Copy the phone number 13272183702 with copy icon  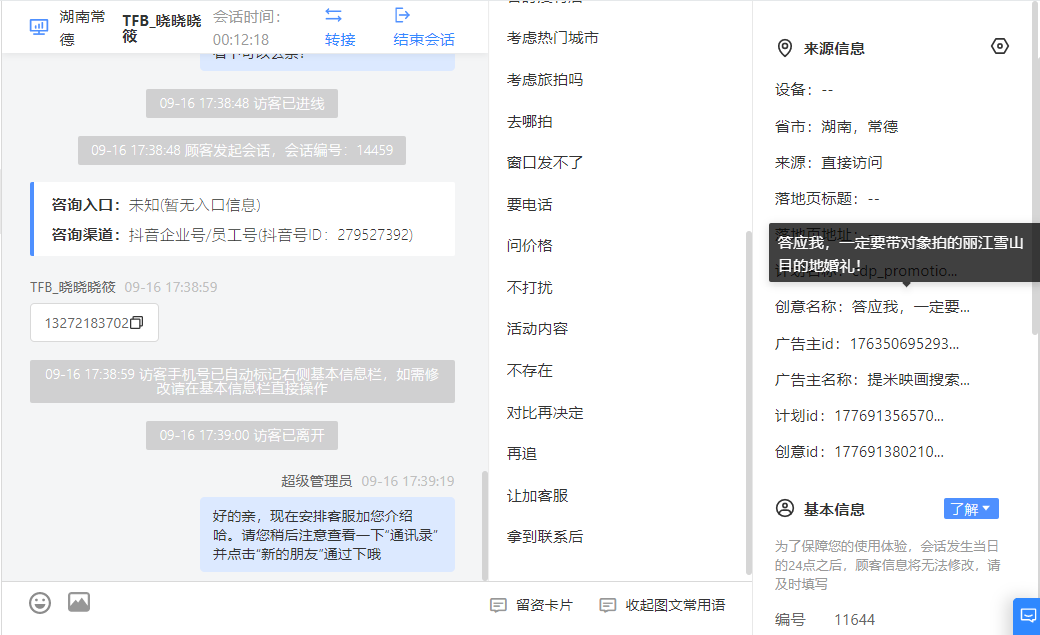coord(137,322)
